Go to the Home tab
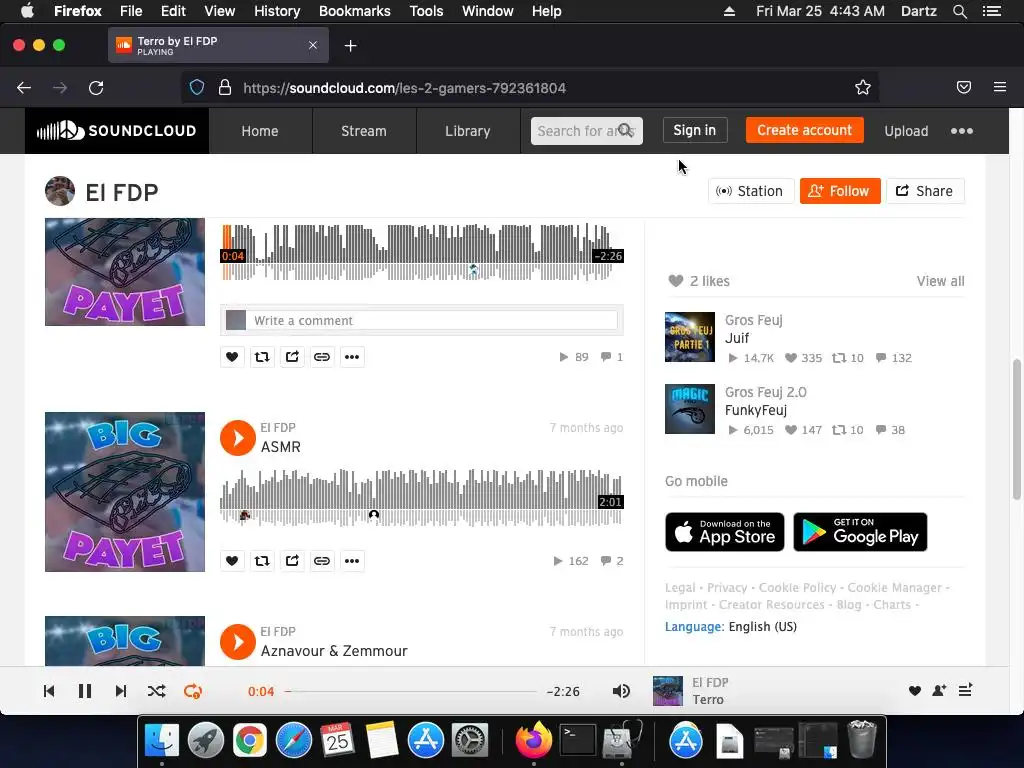 click(260, 131)
